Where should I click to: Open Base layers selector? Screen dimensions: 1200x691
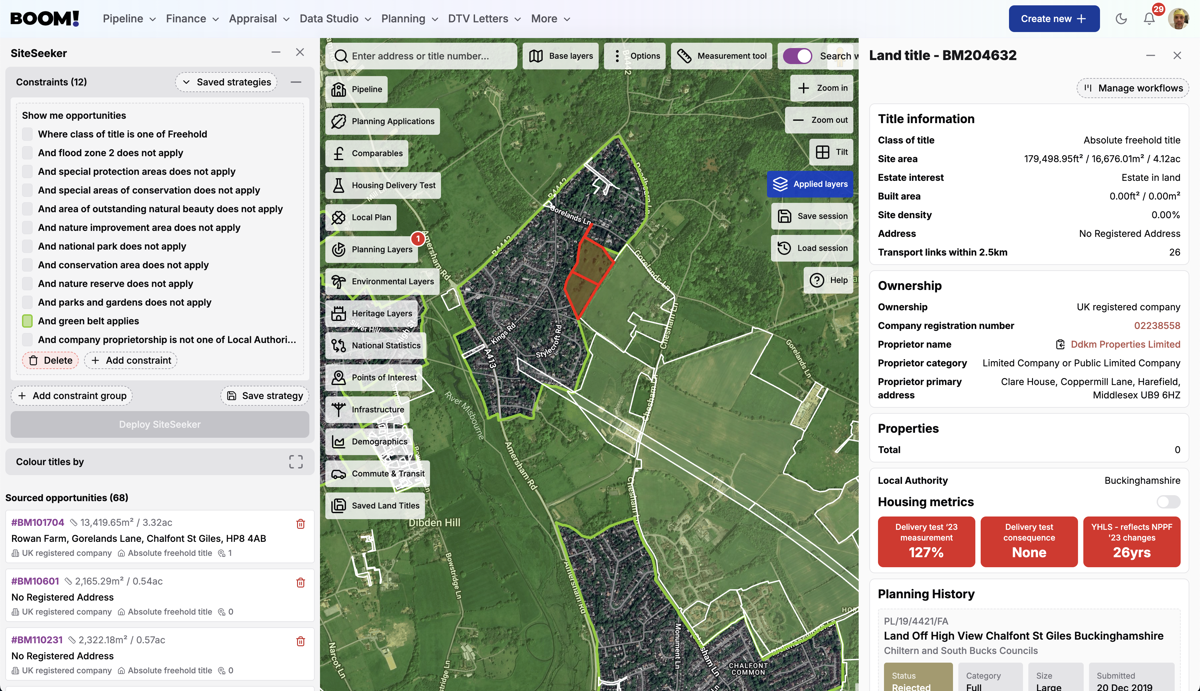coord(560,56)
